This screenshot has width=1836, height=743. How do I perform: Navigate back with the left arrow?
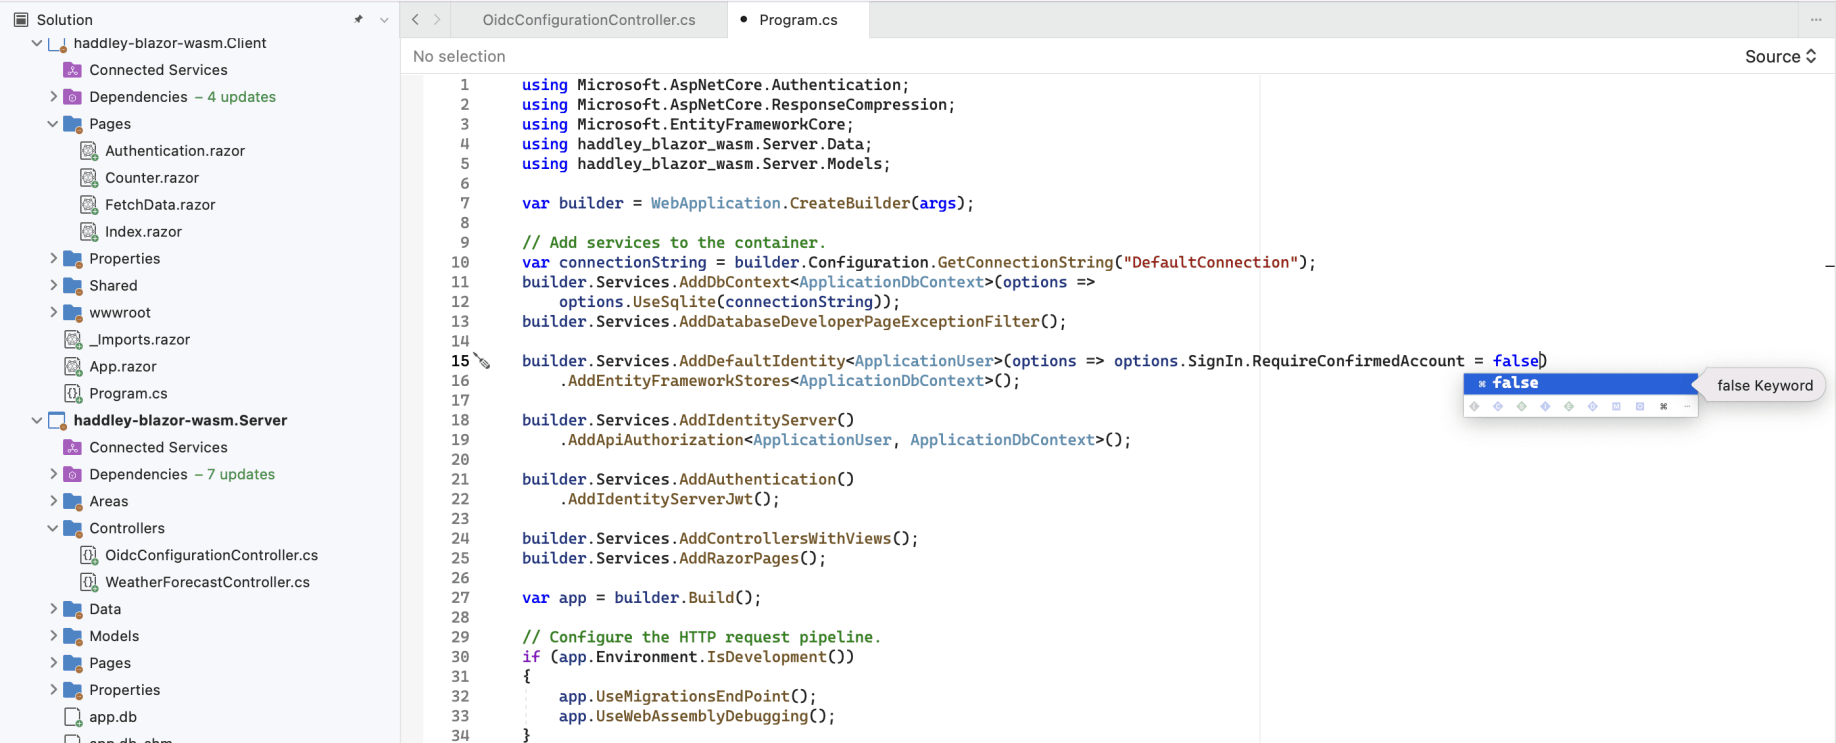pos(415,19)
